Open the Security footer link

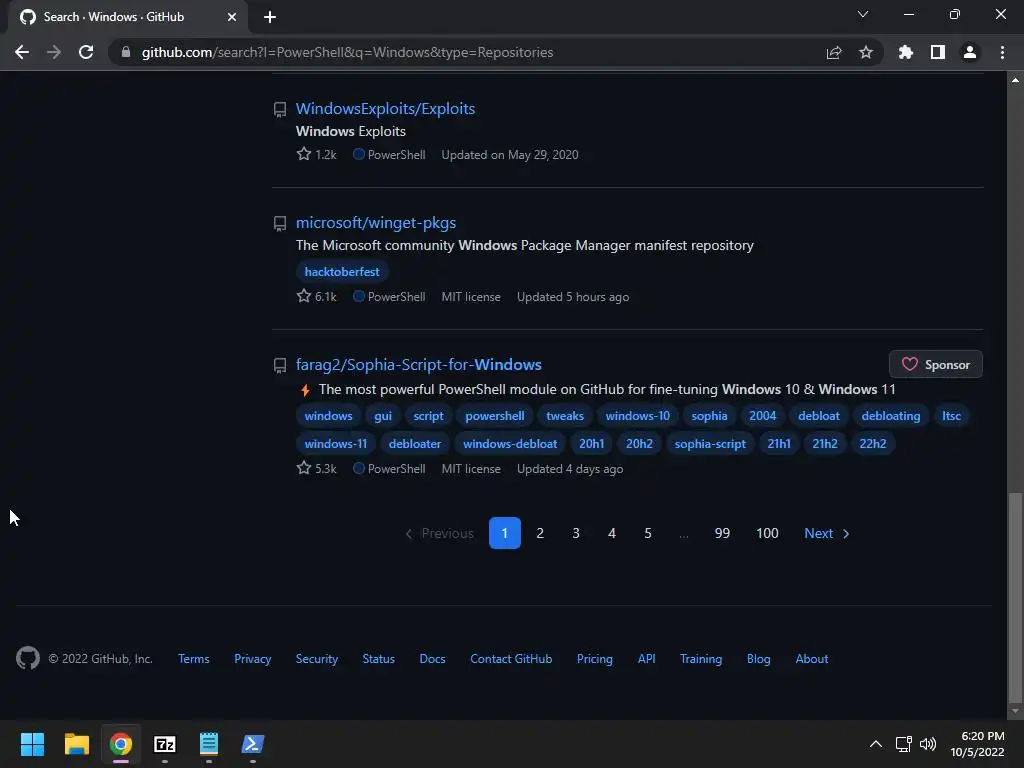click(317, 658)
